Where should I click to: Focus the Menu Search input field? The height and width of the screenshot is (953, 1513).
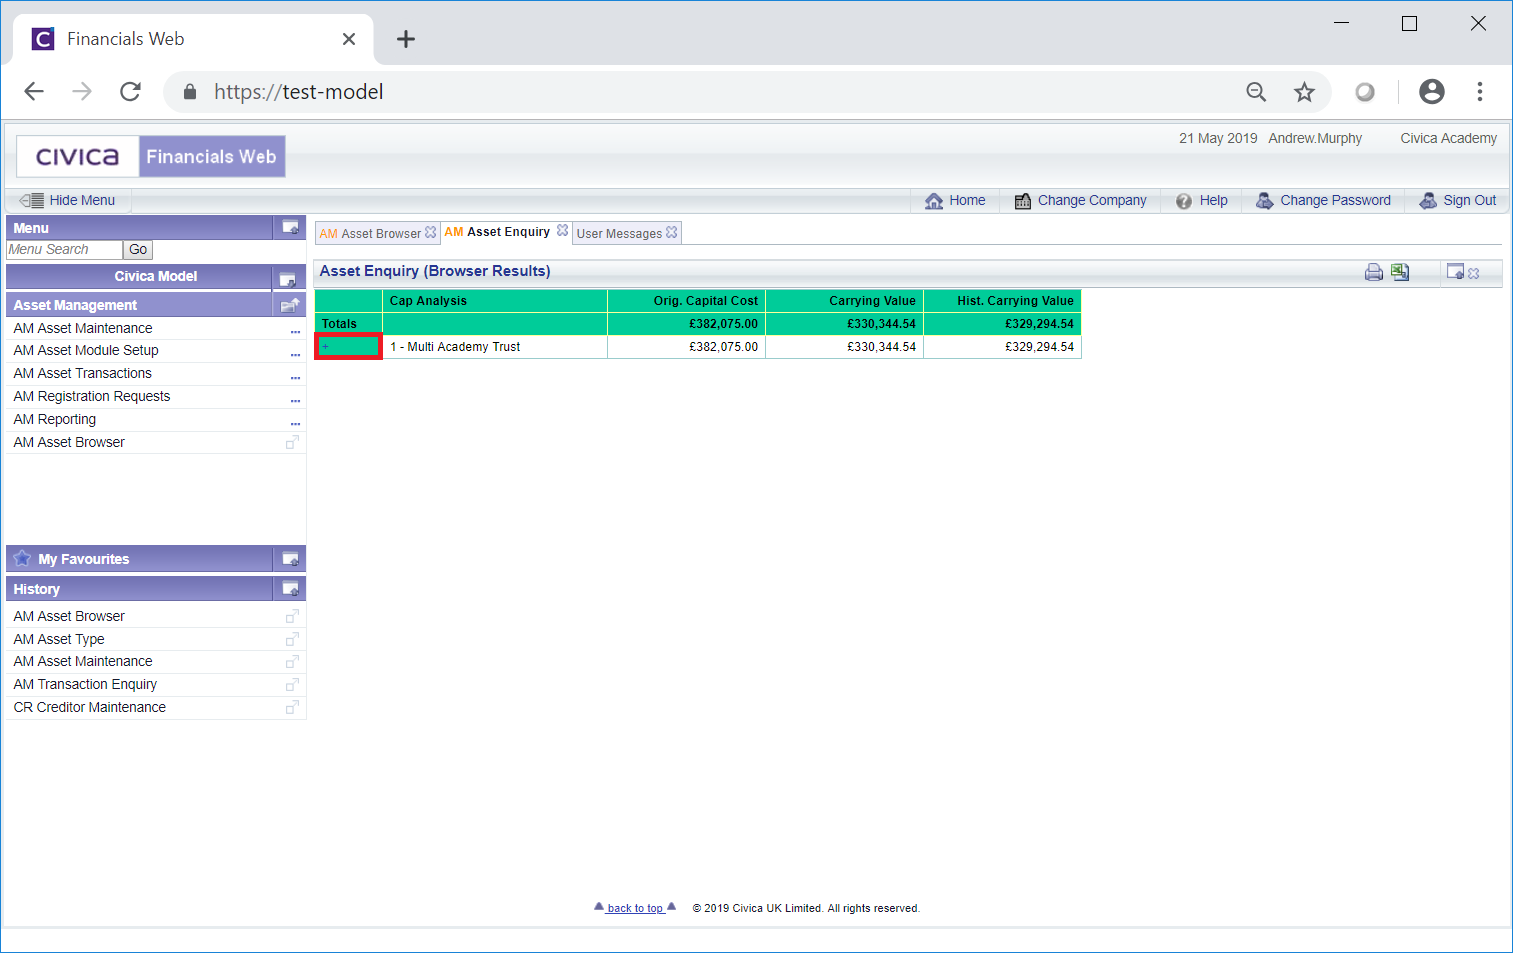coord(64,250)
